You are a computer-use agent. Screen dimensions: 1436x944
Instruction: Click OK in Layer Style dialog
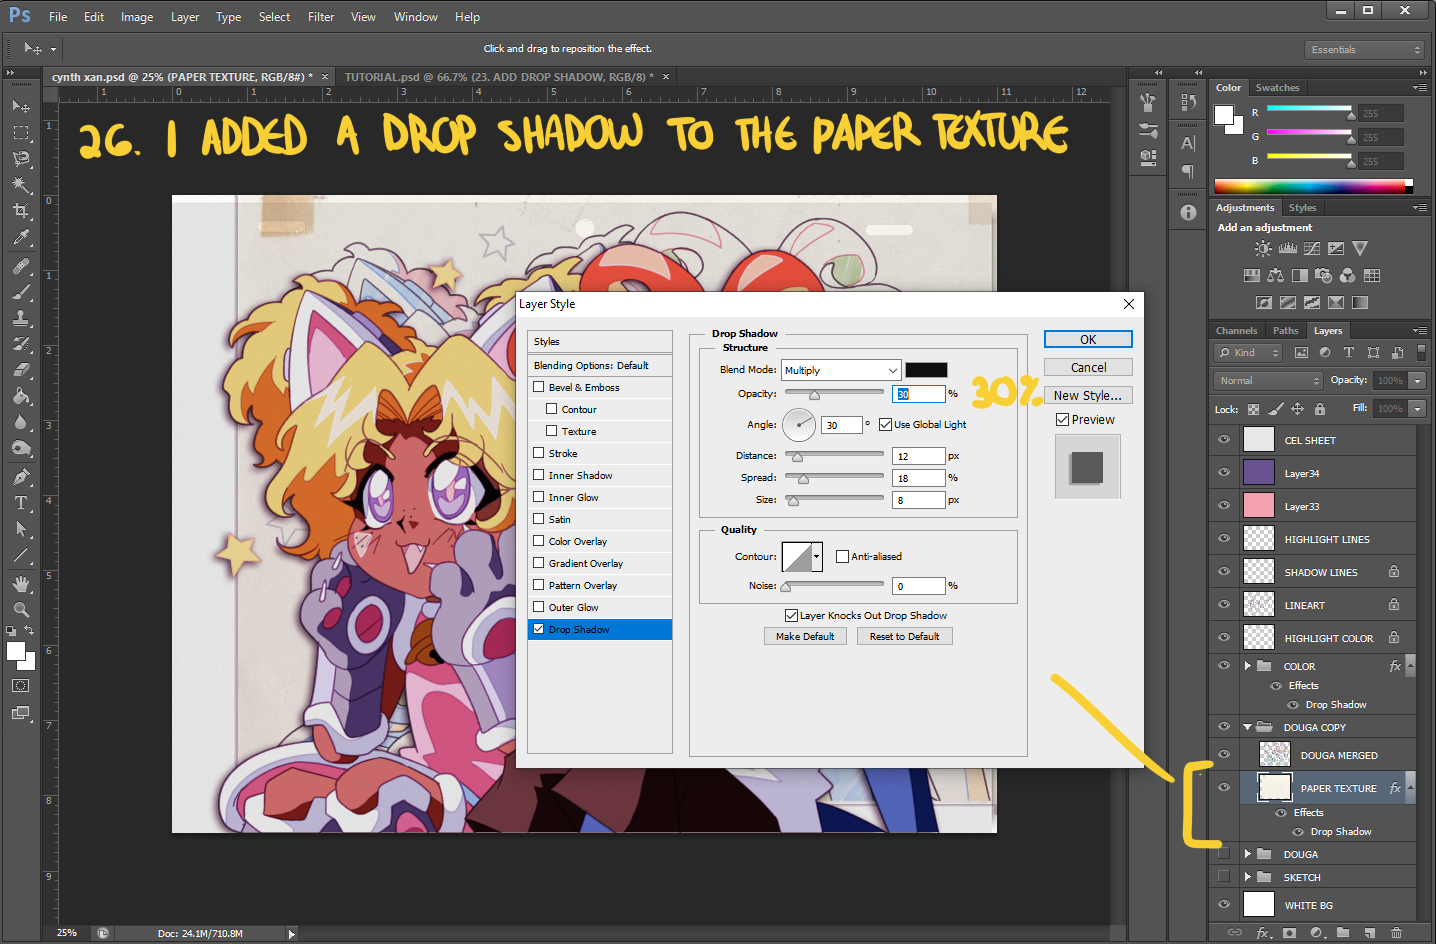click(1087, 340)
